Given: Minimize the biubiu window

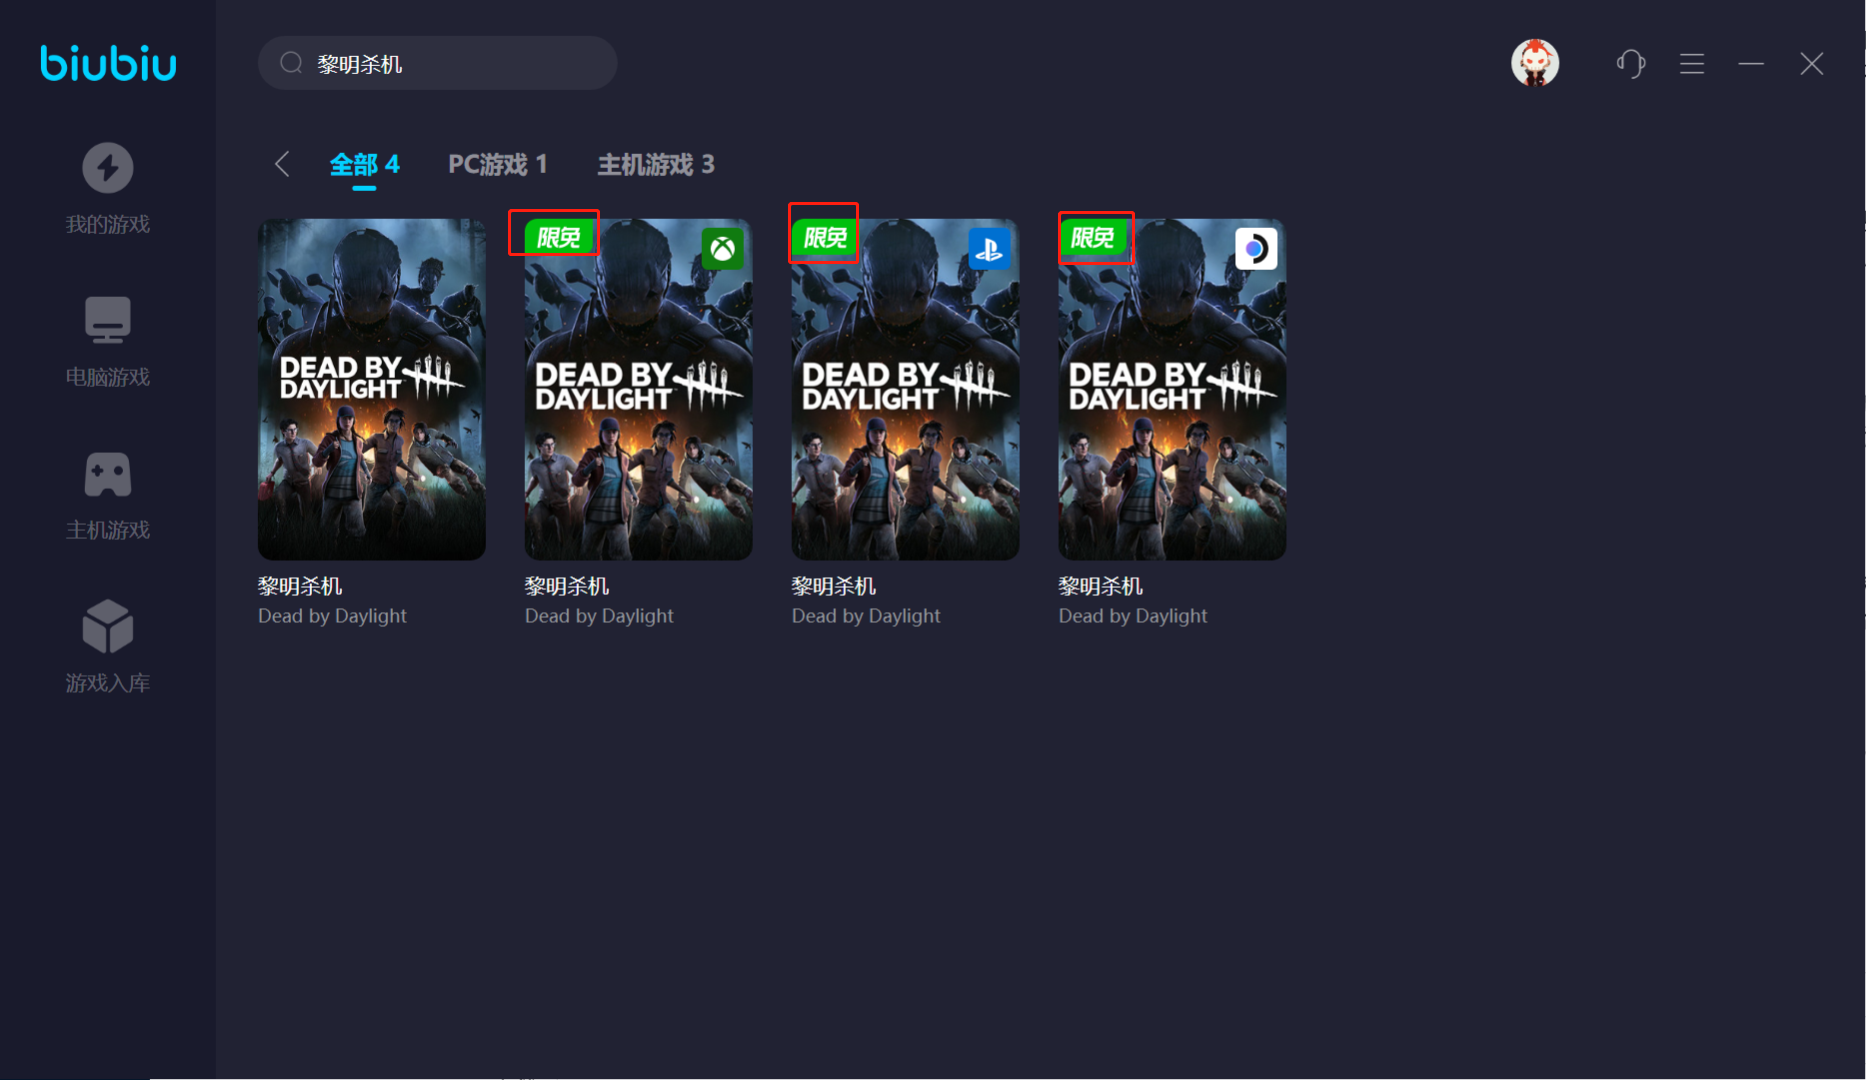Looking at the screenshot, I should [x=1751, y=64].
